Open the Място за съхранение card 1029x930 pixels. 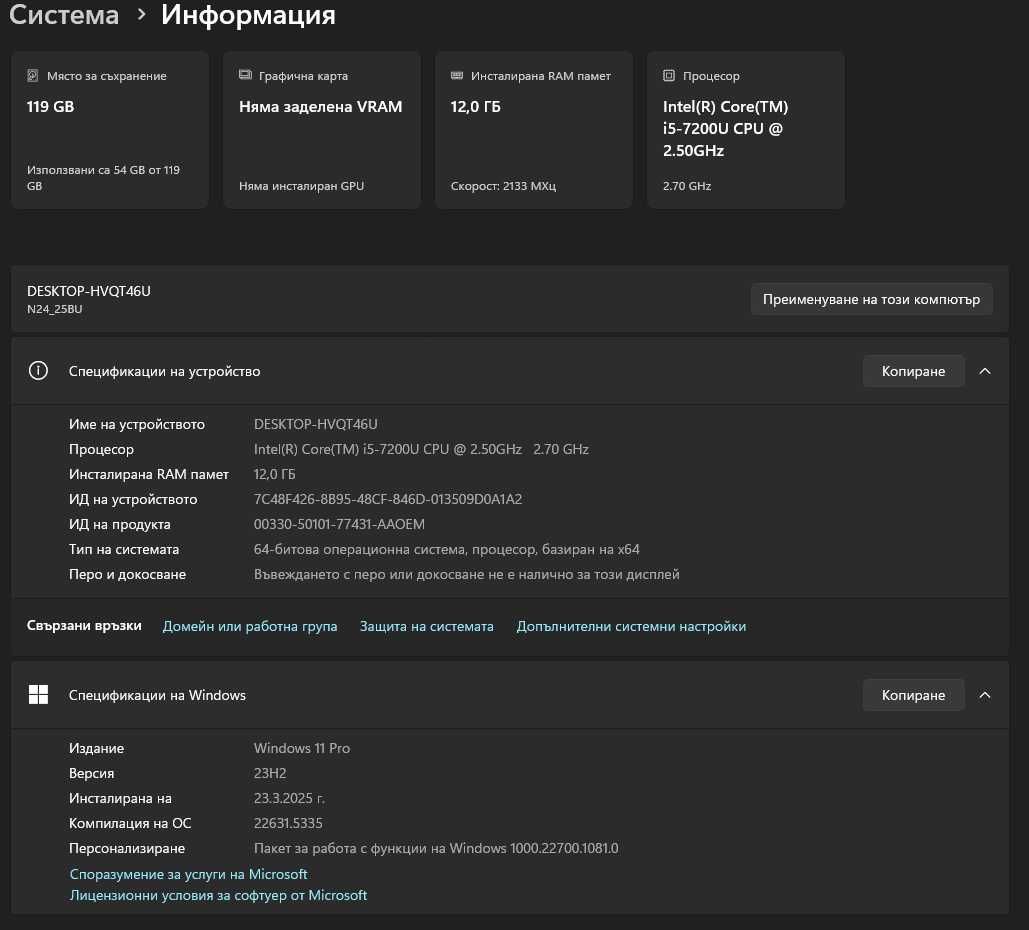[x=110, y=130]
